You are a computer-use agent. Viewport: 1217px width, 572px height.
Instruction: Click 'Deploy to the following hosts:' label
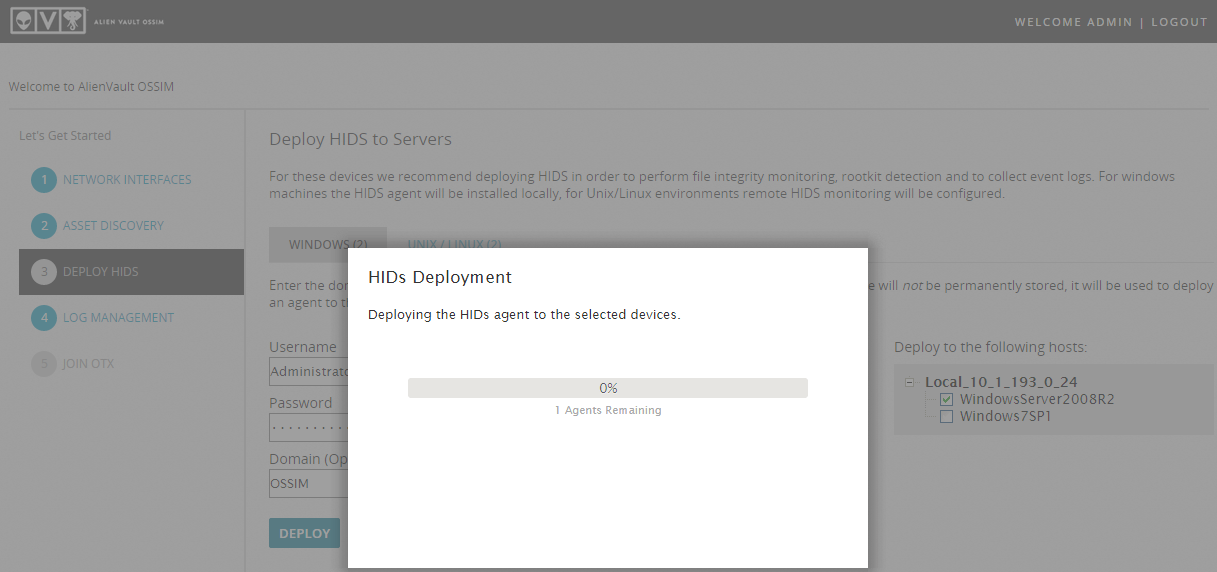point(990,348)
